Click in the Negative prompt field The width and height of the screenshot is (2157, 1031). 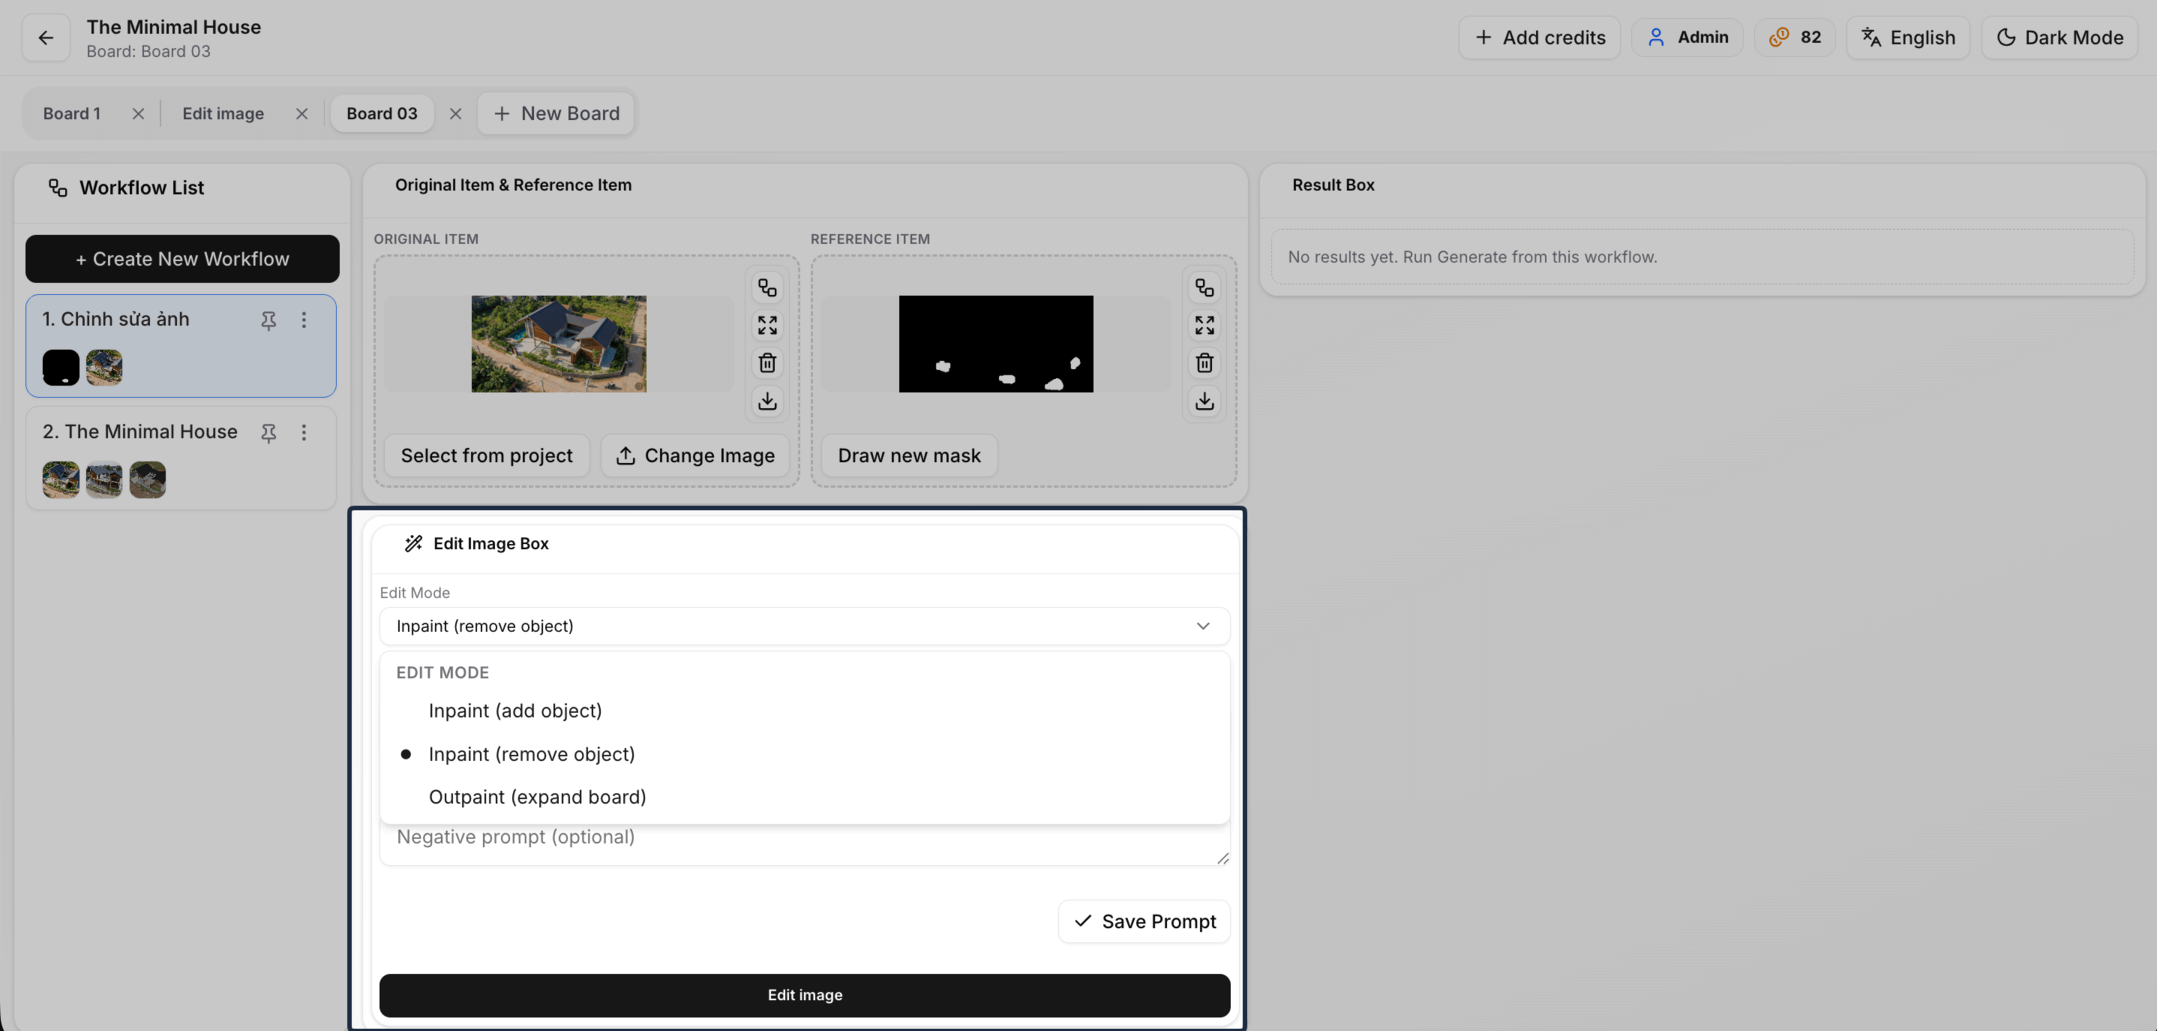click(x=800, y=840)
